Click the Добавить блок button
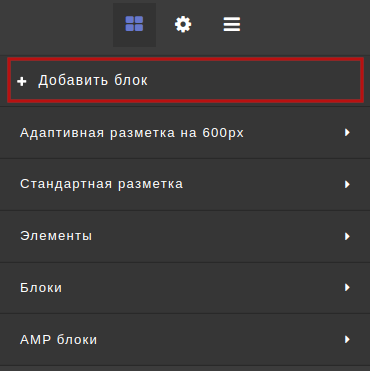This screenshot has width=370, height=371. (x=185, y=80)
